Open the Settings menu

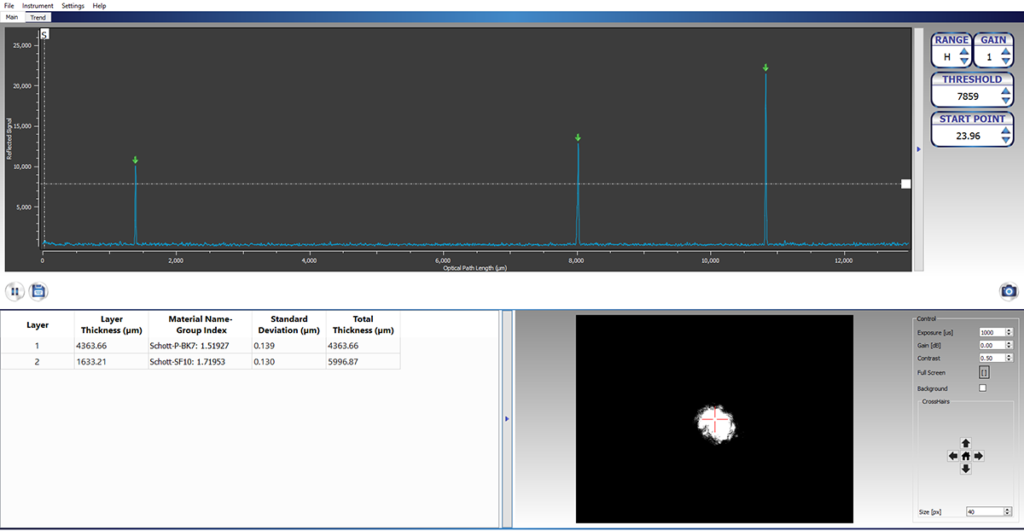72,5
